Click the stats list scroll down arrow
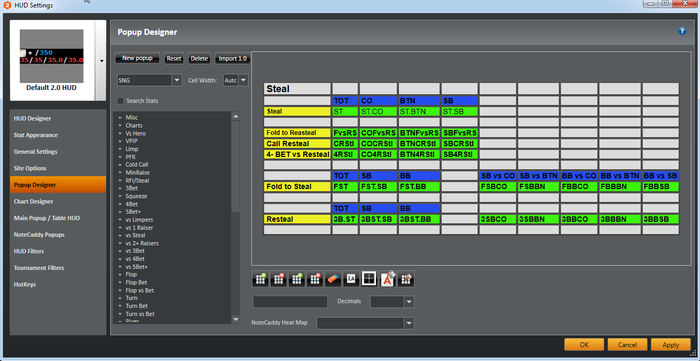The height and width of the screenshot is (361, 700). pyautogui.click(x=236, y=319)
